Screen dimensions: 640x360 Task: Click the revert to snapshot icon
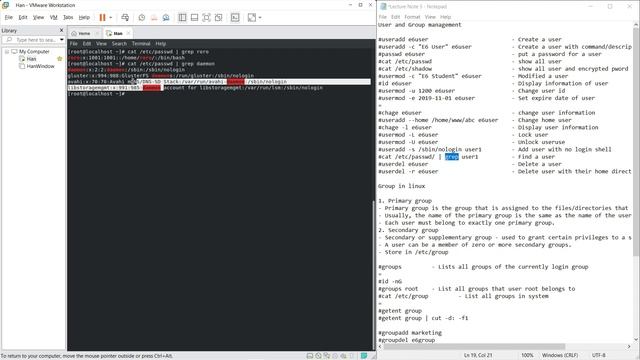tap(154, 18)
